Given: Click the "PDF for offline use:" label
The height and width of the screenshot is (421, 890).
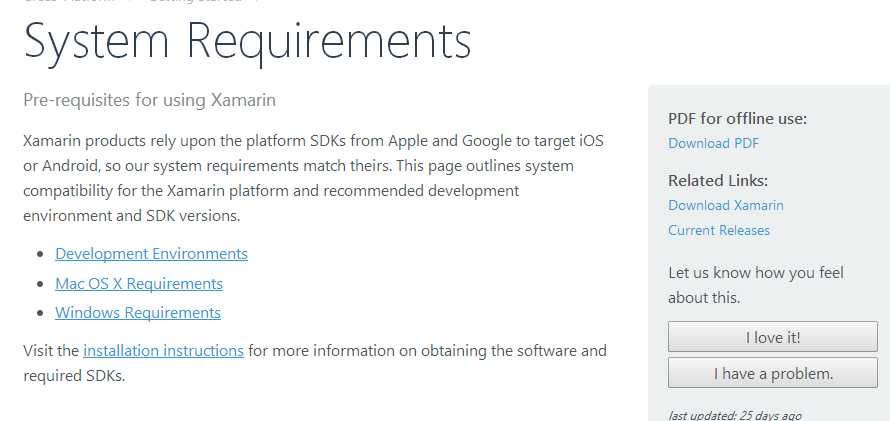Looking at the screenshot, I should pos(737,119).
